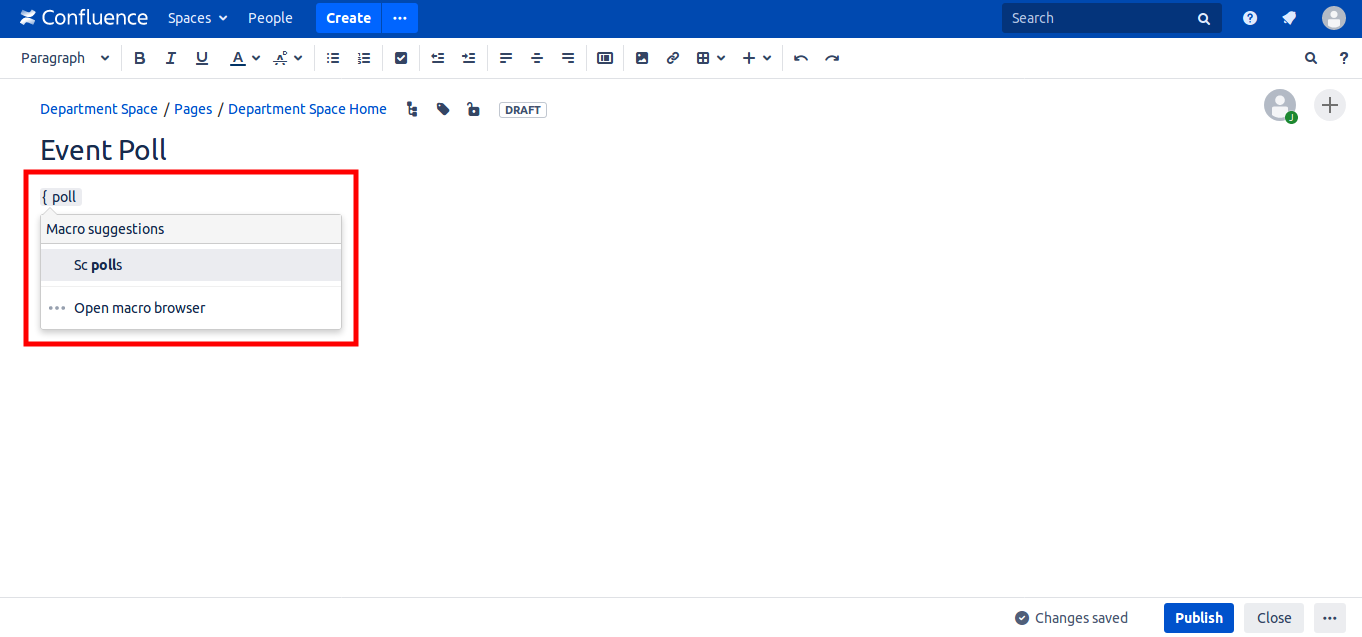Publish the Event Poll page
This screenshot has height=637, width=1362.
coord(1198,618)
